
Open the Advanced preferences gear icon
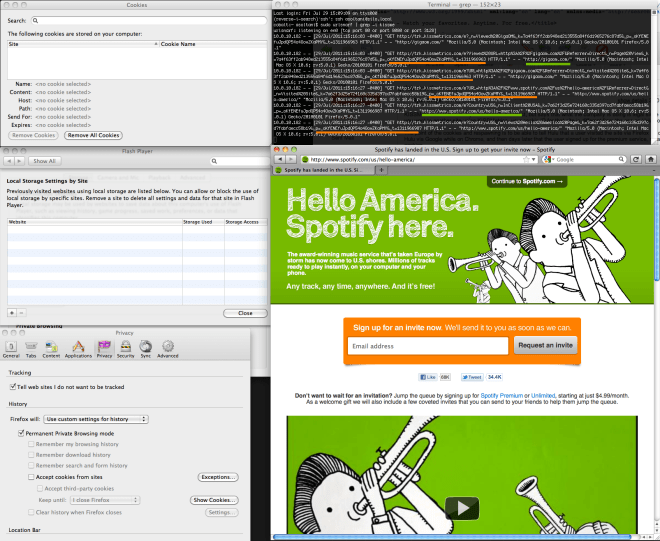167,347
